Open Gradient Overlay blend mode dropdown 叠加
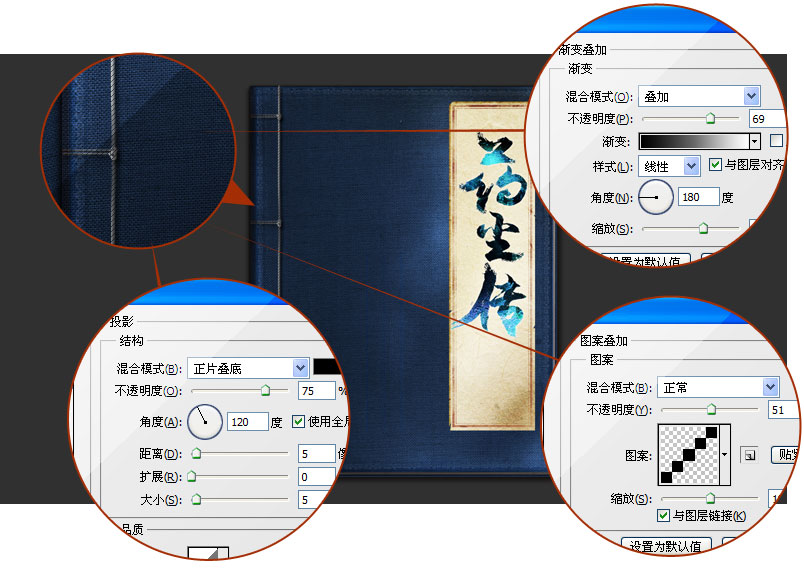The height and width of the screenshot is (570, 804). [699, 96]
